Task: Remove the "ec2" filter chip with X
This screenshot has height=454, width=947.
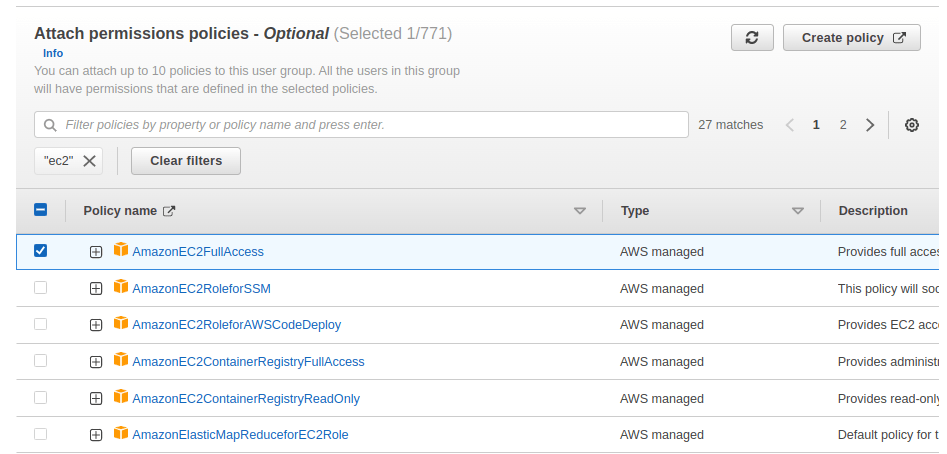Action: click(x=89, y=161)
